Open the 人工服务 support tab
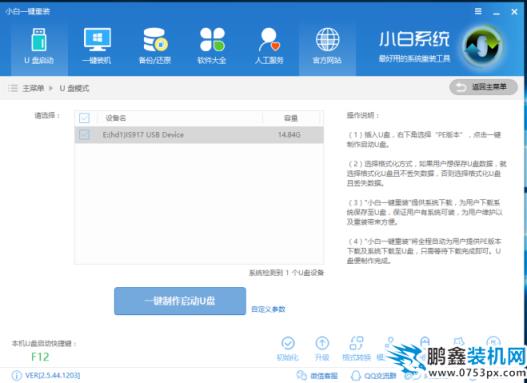This screenshot has width=527, height=383. pyautogui.click(x=269, y=47)
